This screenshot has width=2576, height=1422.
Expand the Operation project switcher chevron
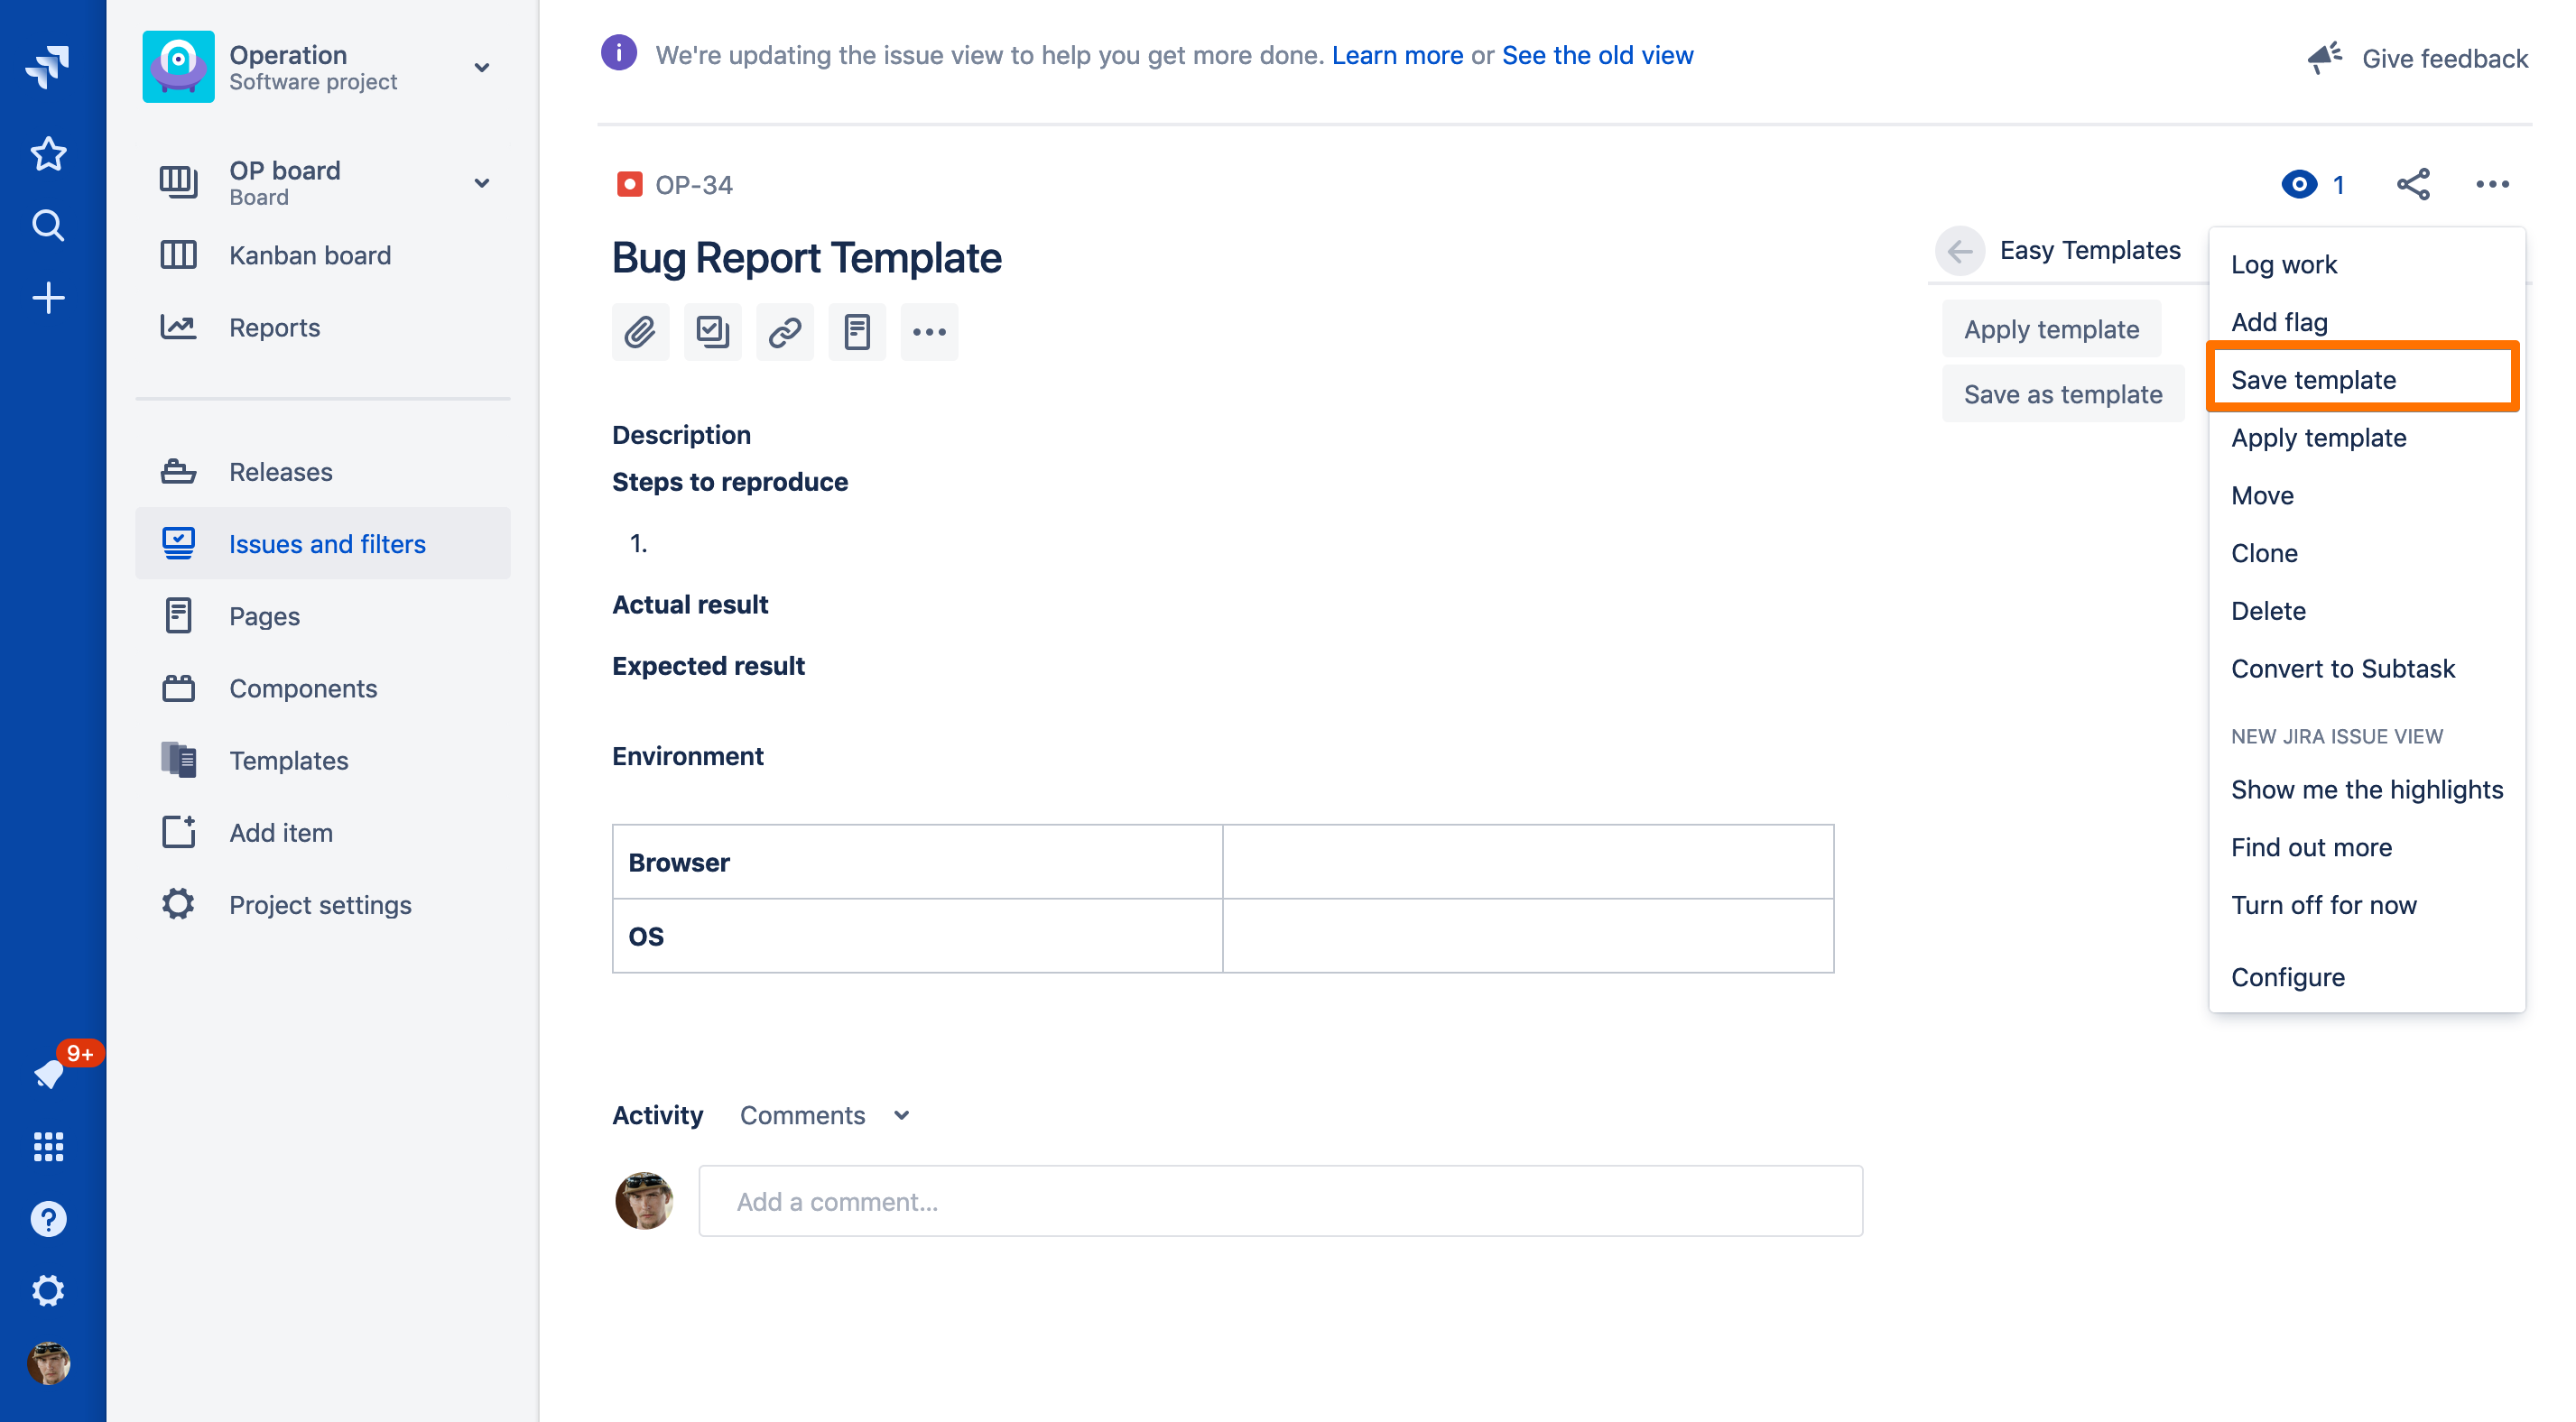click(482, 68)
